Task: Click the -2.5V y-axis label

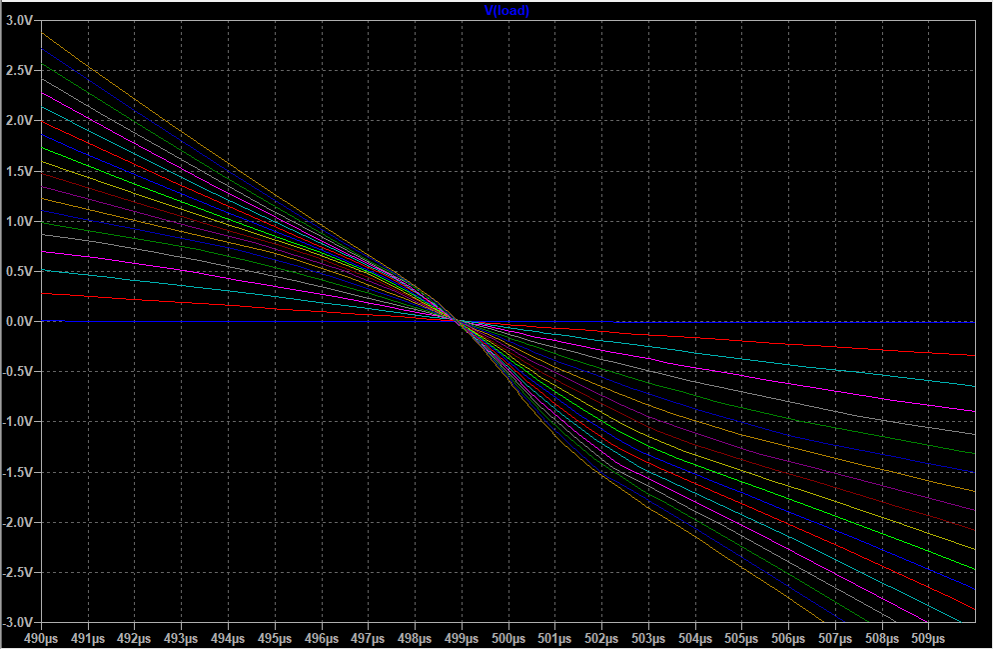Action: tap(18, 573)
